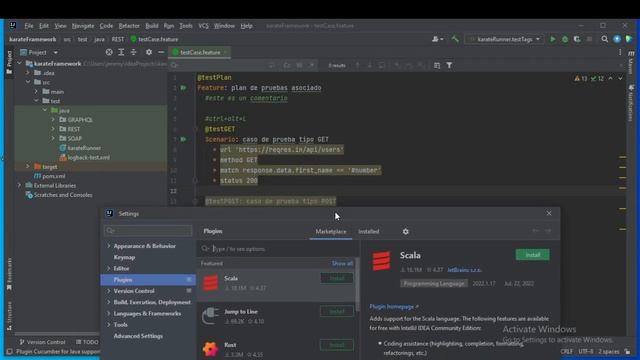Open Notifications tool window on right edge

click(x=631, y=103)
